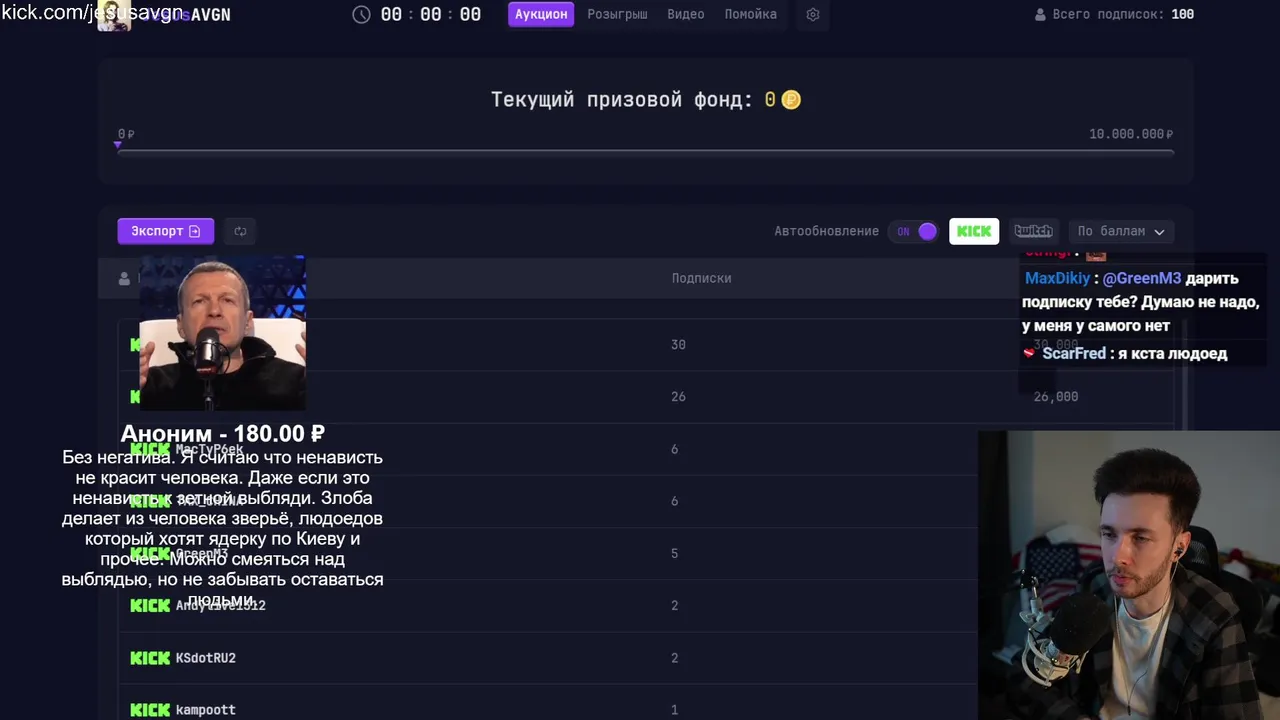Click the 00:00:00 timer display
The width and height of the screenshot is (1280, 720).
430,15
